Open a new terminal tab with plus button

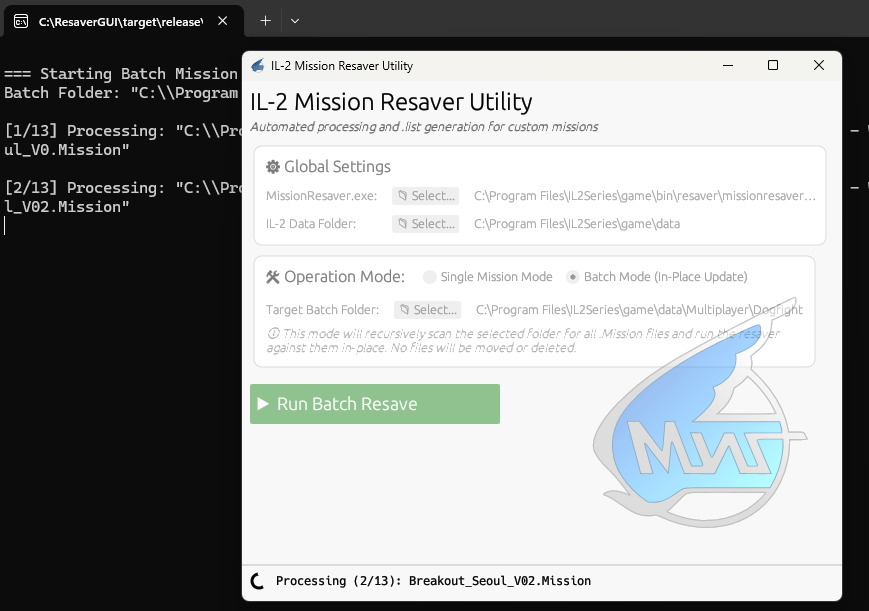point(265,21)
